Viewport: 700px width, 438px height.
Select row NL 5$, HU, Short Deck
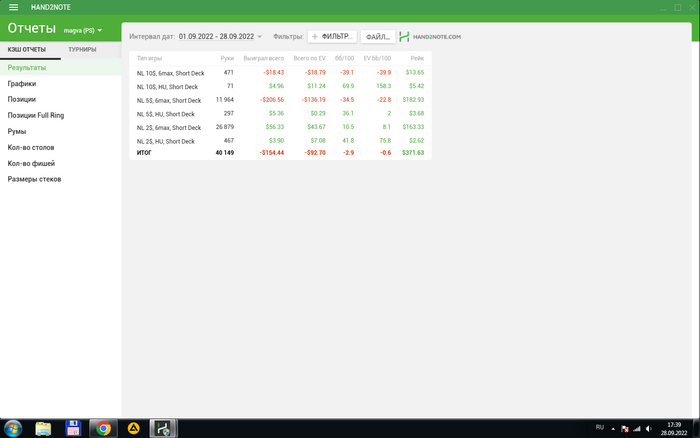point(280,114)
